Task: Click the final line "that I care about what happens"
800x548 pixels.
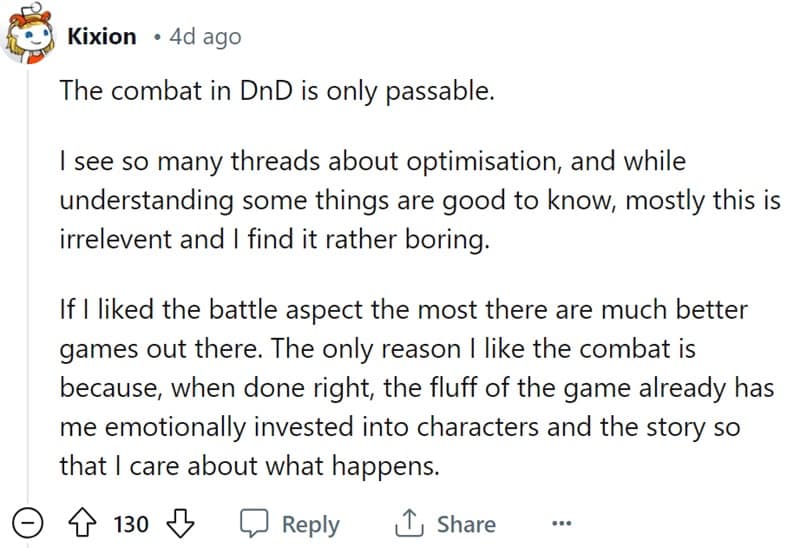Action: pyautogui.click(x=248, y=465)
